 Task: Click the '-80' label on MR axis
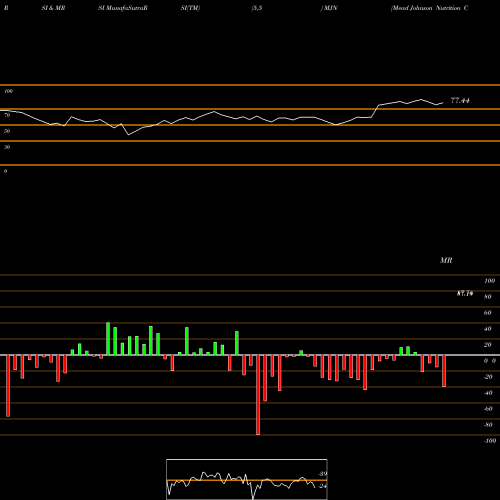click(x=488, y=425)
